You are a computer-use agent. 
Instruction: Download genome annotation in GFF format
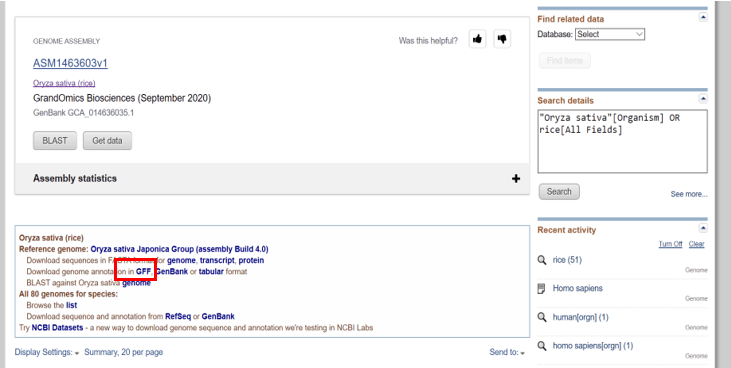click(144, 271)
